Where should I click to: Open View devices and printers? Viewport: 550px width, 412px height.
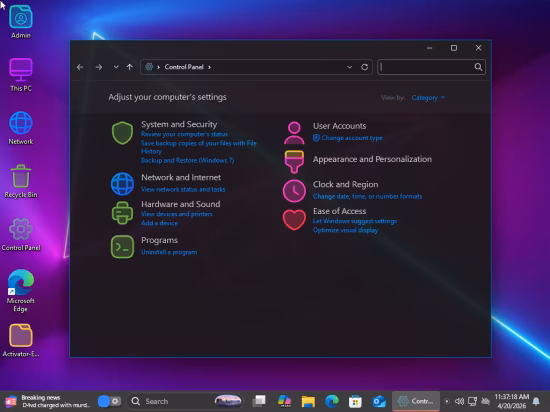(x=176, y=214)
